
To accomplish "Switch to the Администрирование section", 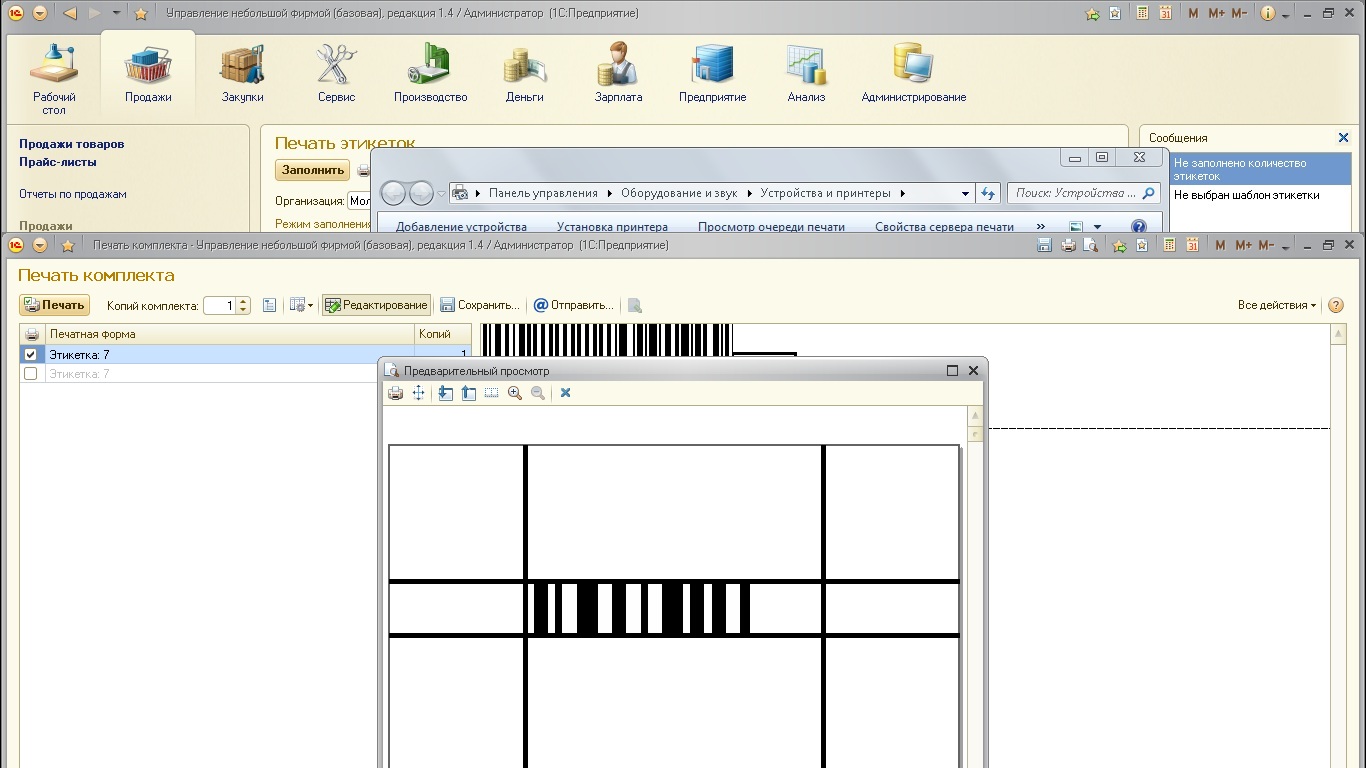I will click(913, 74).
